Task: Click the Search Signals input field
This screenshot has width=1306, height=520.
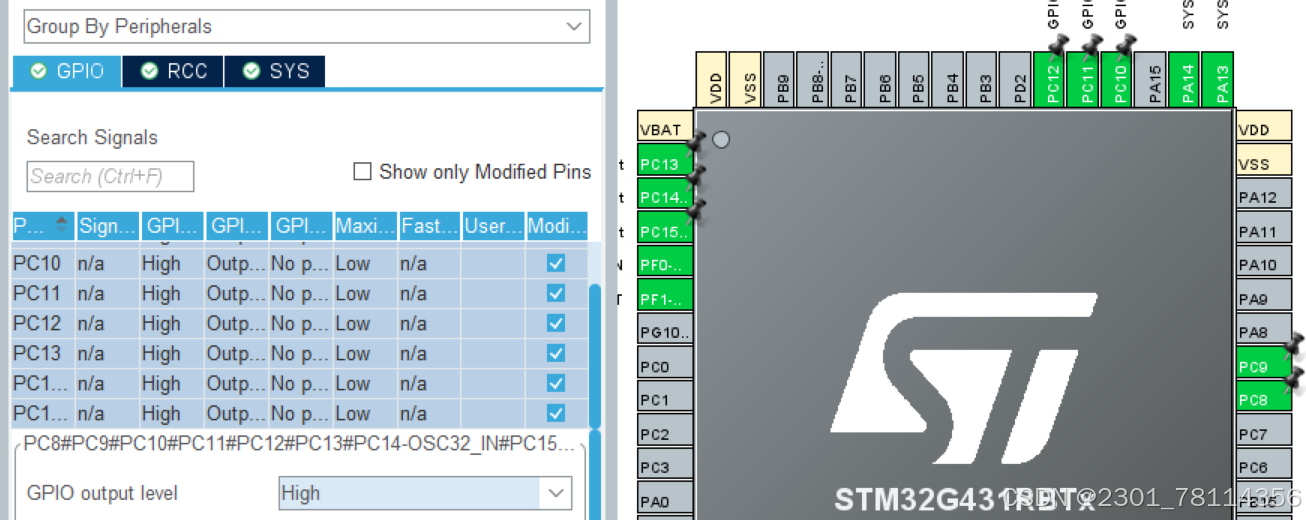Action: pyautogui.click(x=110, y=176)
